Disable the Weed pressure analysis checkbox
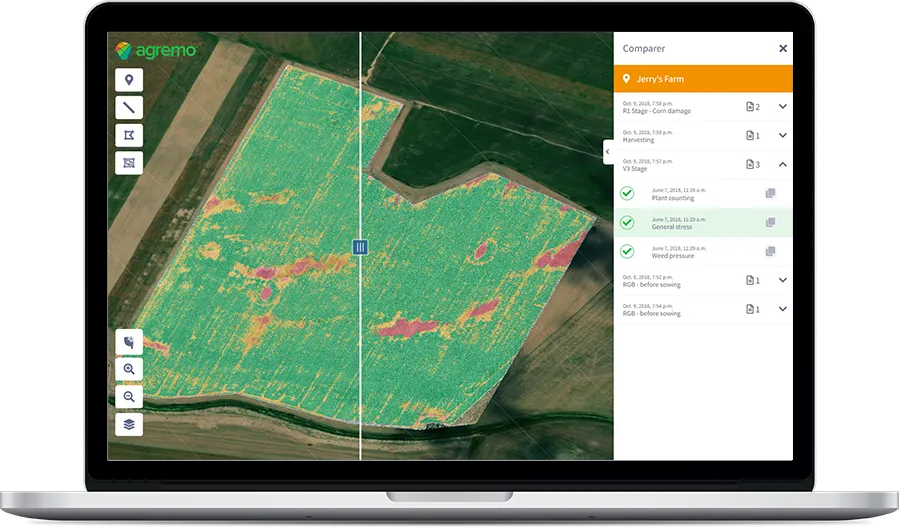The image size is (899, 527). (627, 251)
